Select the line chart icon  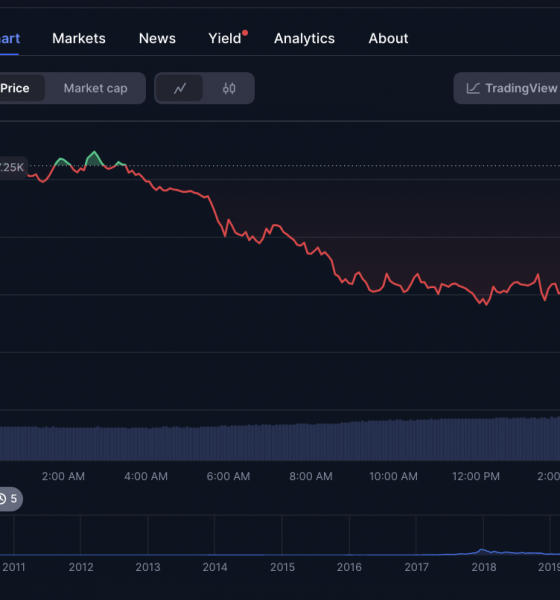(x=180, y=88)
